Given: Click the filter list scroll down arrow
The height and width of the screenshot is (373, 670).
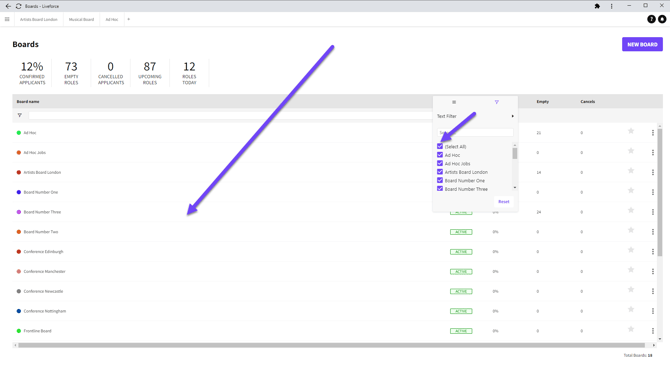Looking at the screenshot, I should (x=514, y=188).
